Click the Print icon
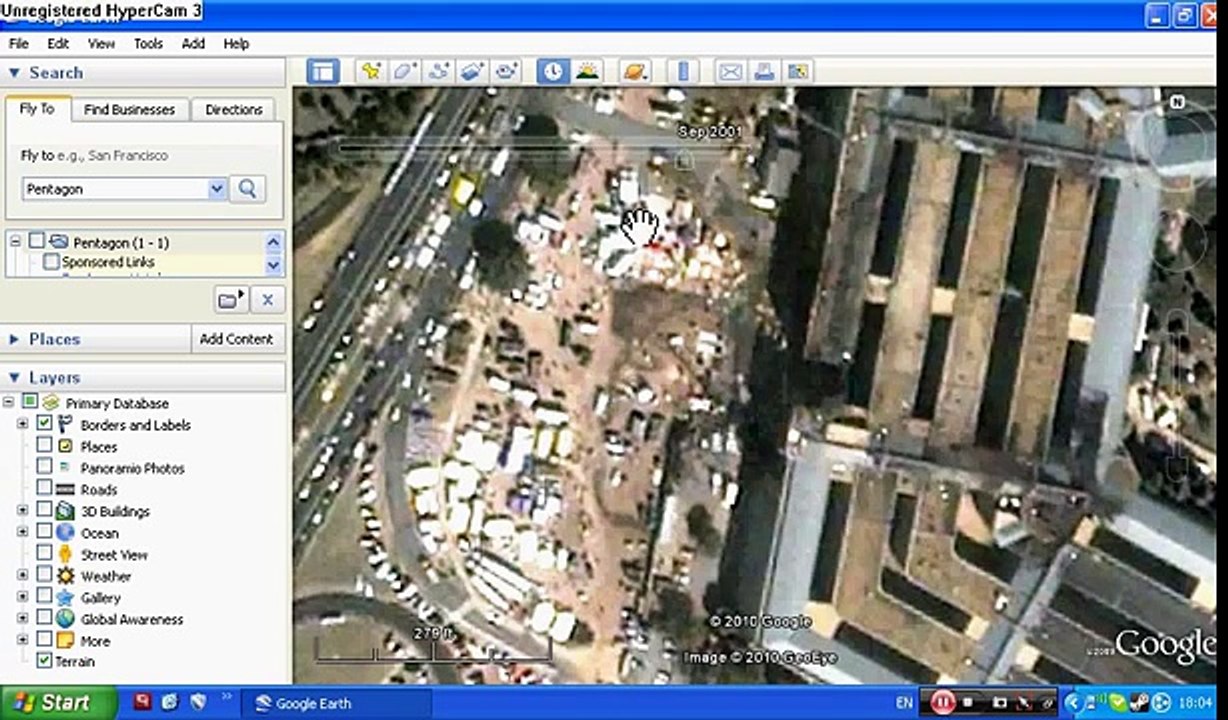The height and width of the screenshot is (720, 1228). [x=764, y=71]
